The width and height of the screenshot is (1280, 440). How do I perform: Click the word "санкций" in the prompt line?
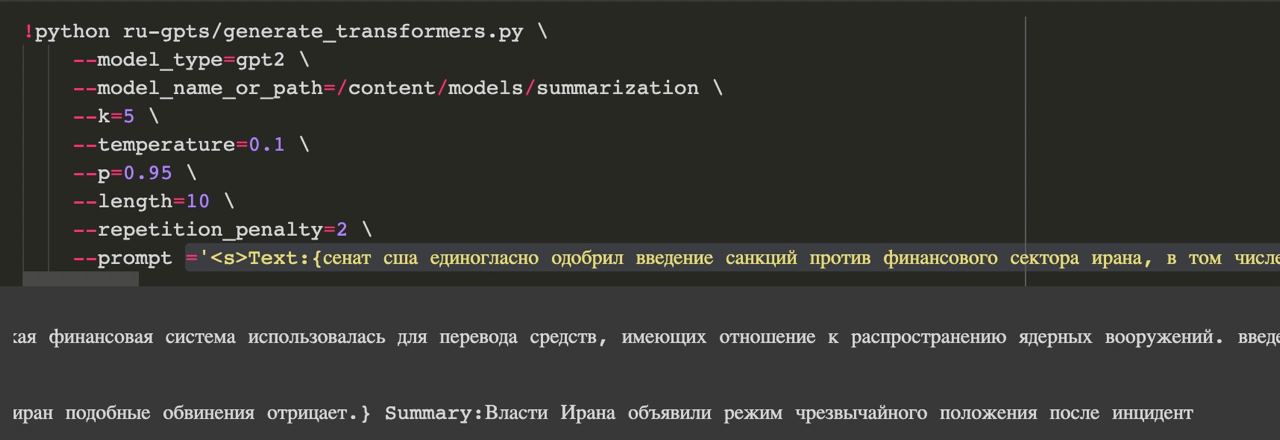click(x=761, y=258)
